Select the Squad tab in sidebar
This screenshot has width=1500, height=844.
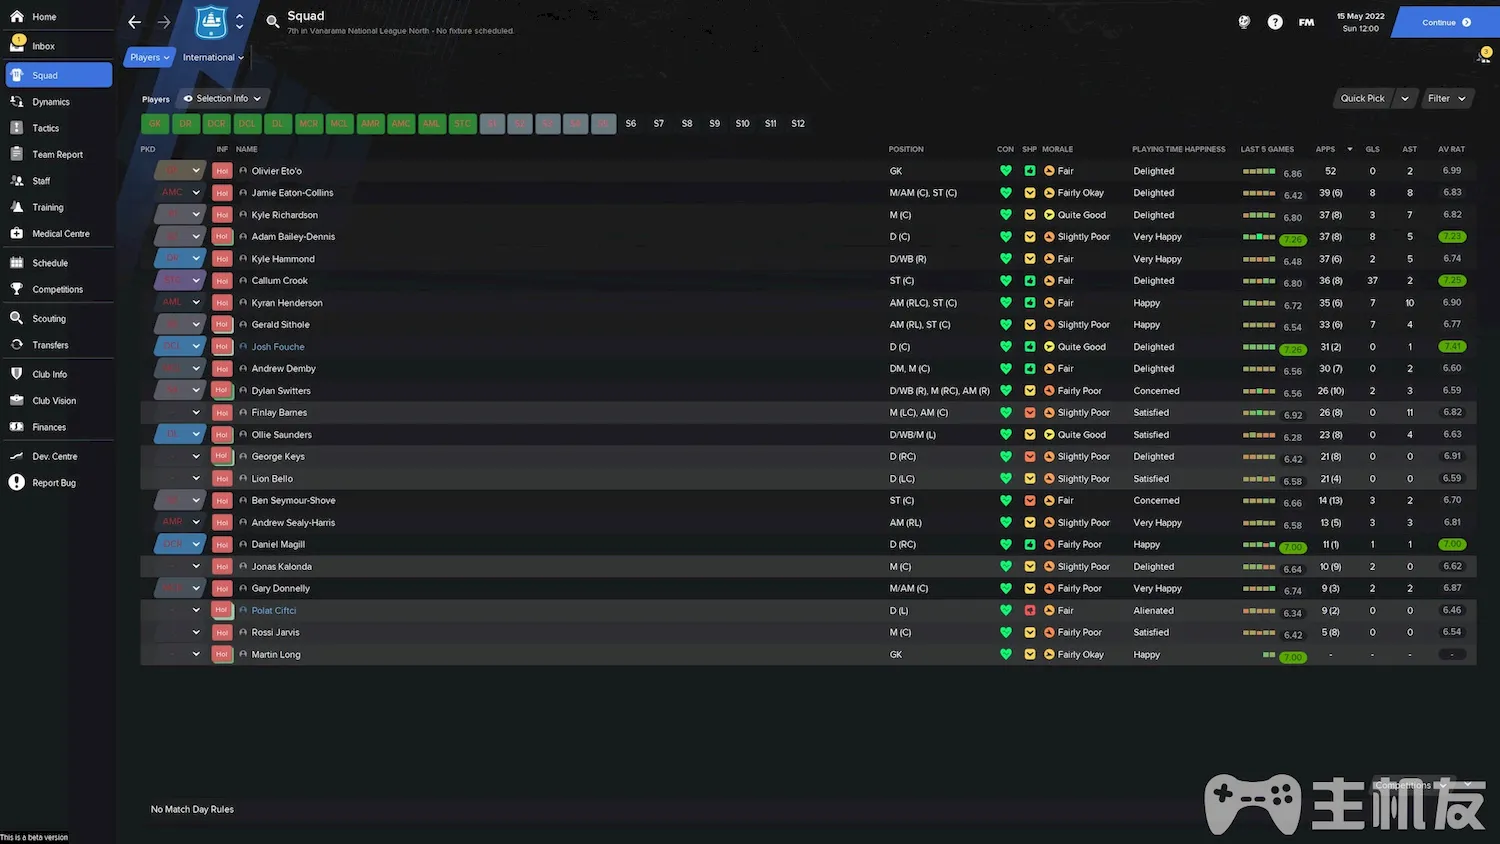click(x=59, y=75)
